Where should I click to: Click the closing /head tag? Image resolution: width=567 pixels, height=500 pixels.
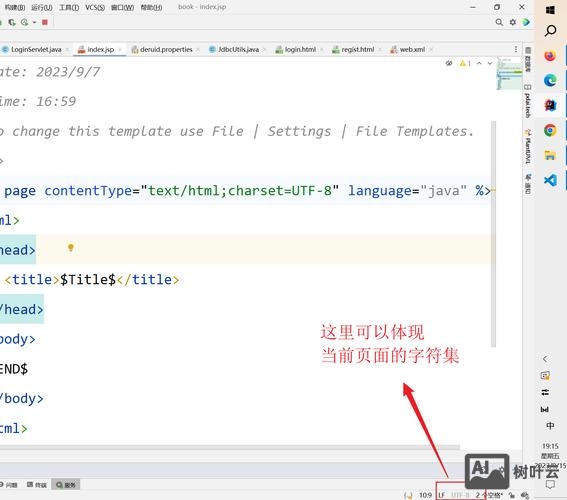coord(21,309)
